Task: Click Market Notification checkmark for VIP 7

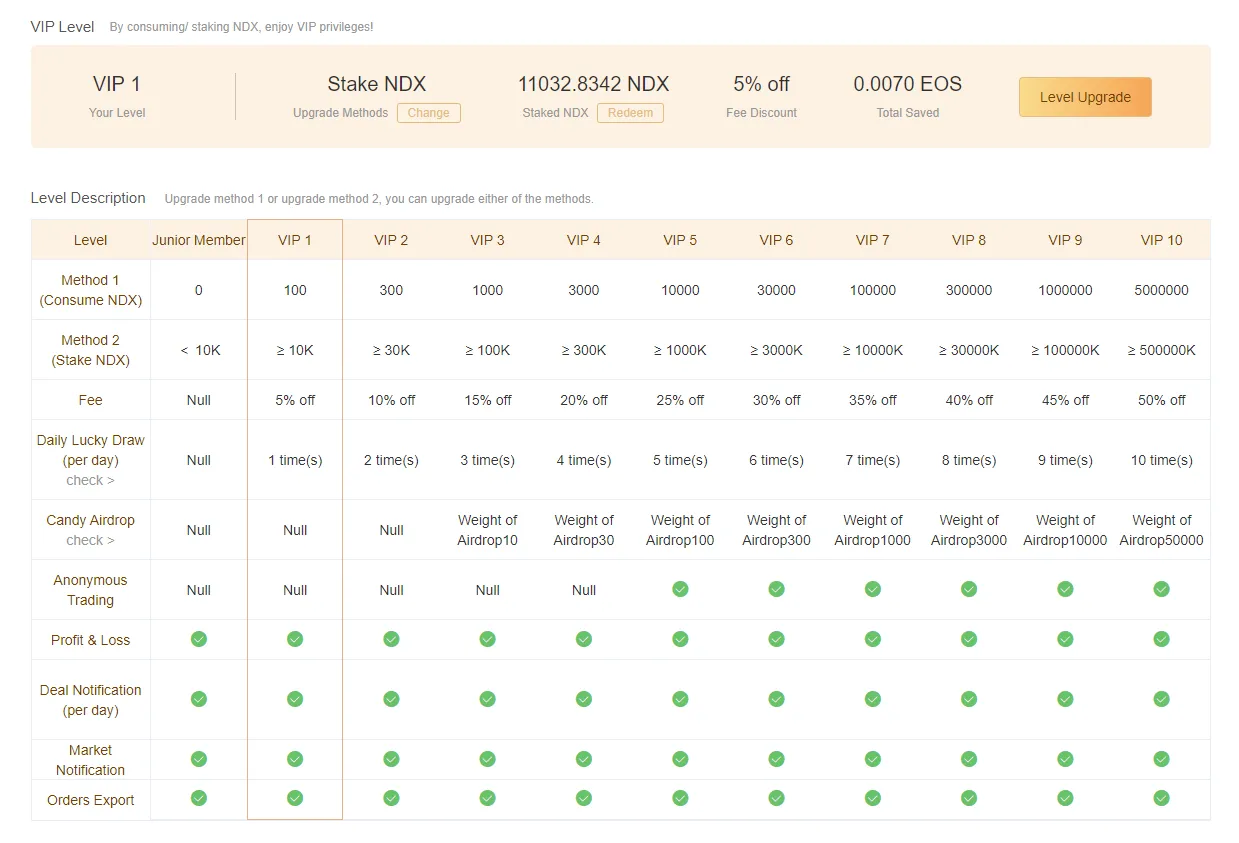Action: (873, 759)
